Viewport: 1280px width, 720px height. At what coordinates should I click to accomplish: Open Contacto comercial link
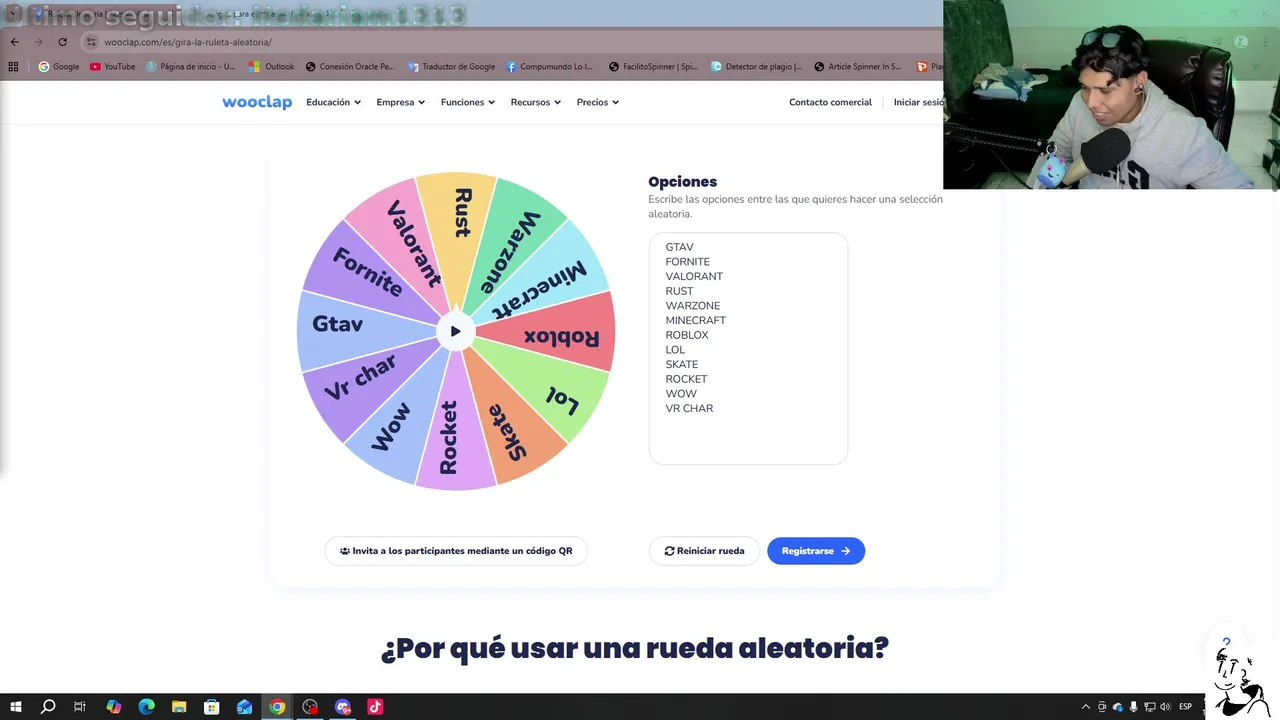[830, 102]
